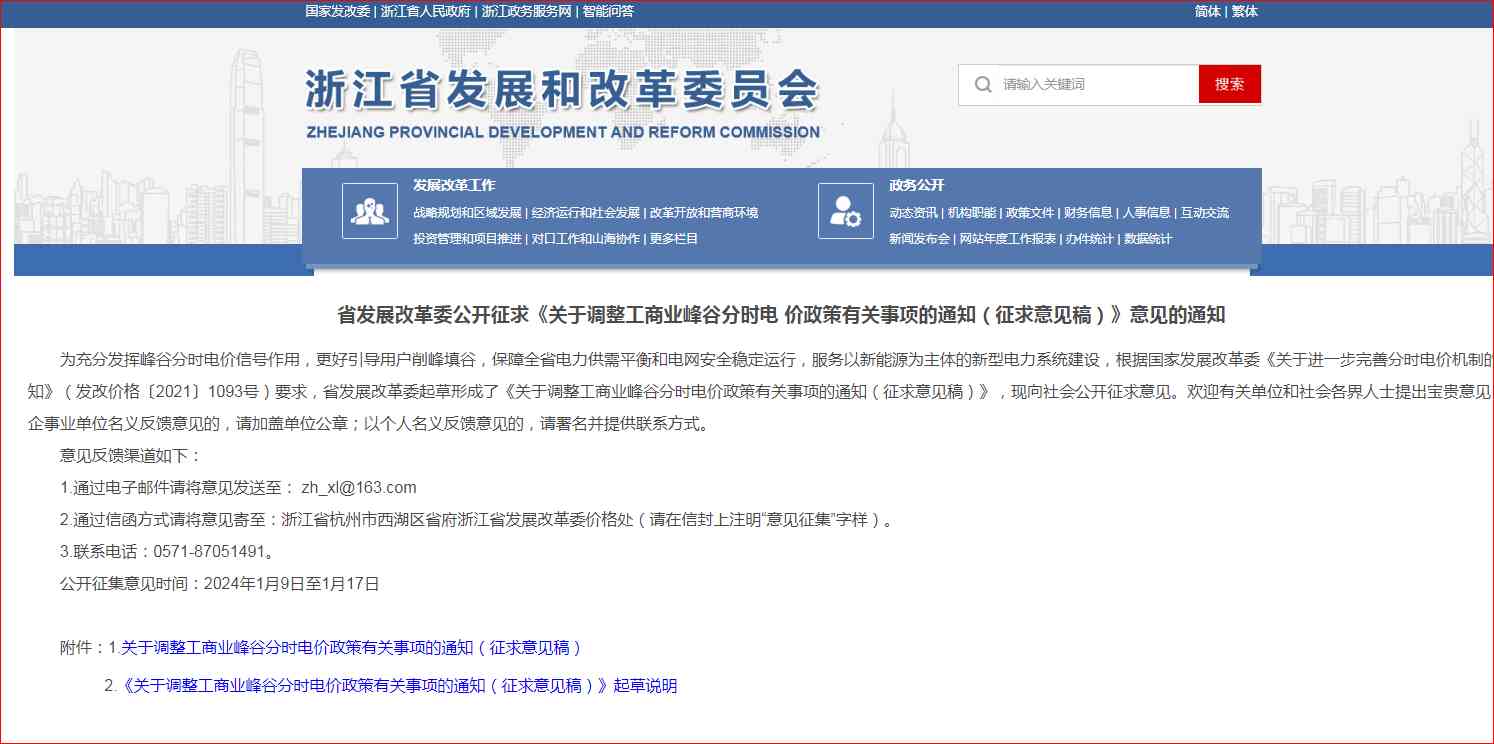The image size is (1494, 744).
Task: Open 智能问答 in the top bar
Action: 609,12
